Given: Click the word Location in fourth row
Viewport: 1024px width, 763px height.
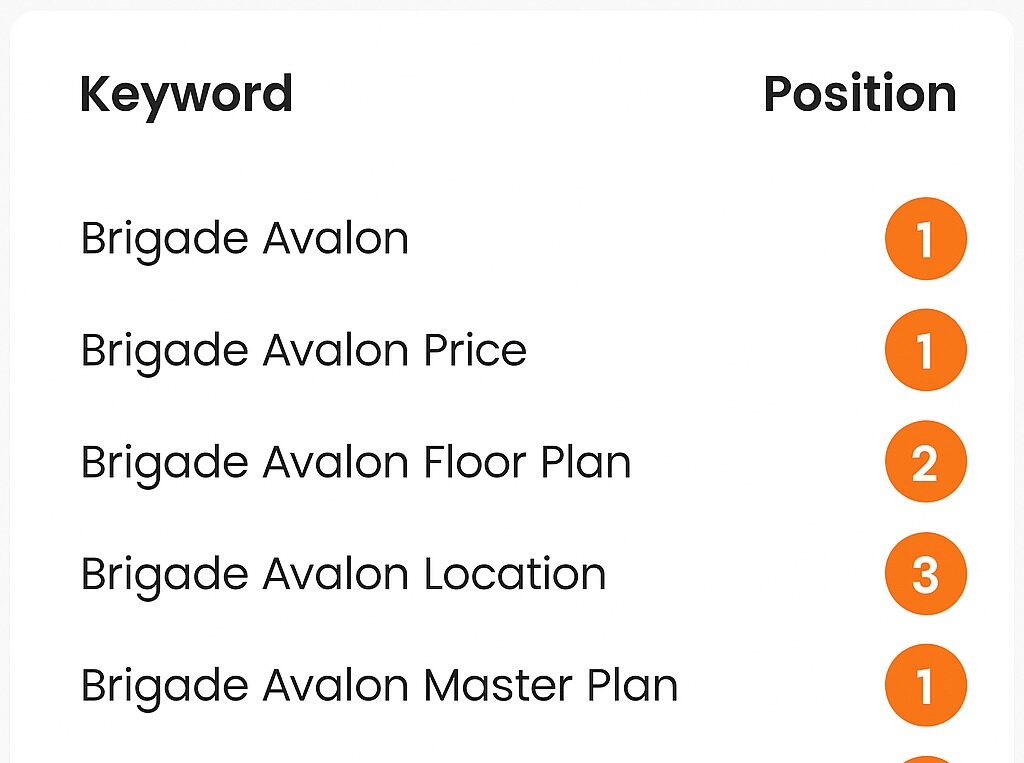Looking at the screenshot, I should click(x=515, y=574).
